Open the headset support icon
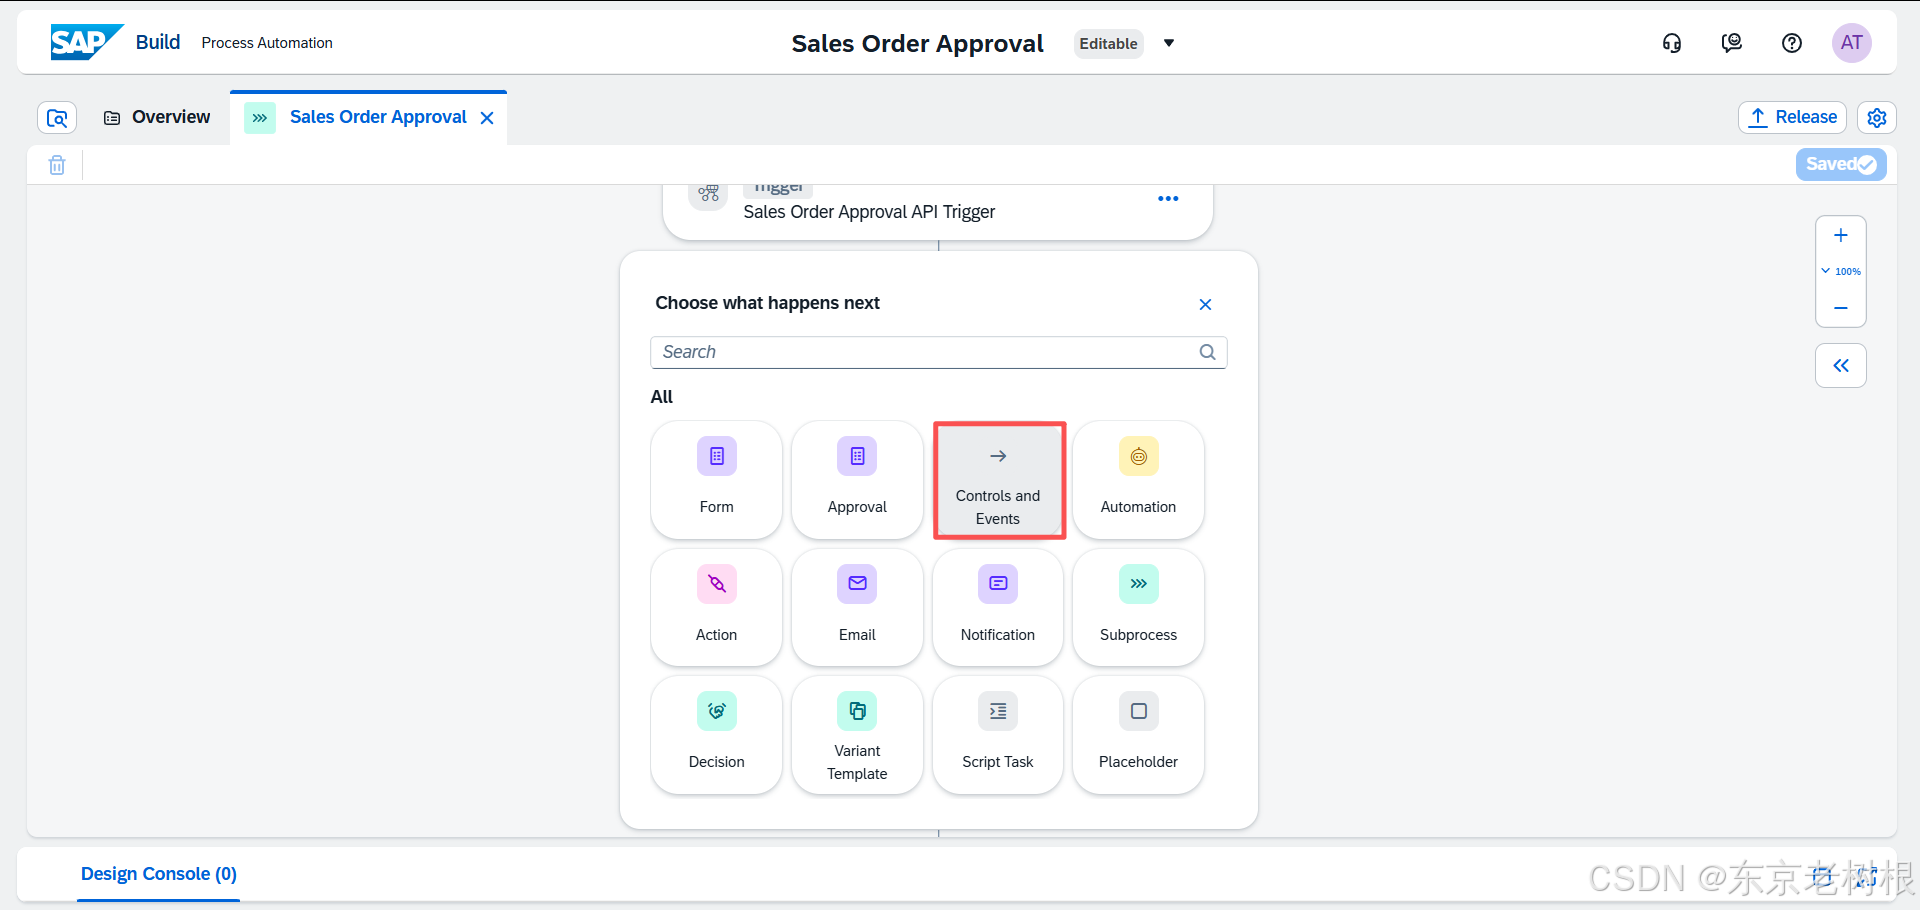Screen dimensions: 1920x910 (x=1672, y=43)
